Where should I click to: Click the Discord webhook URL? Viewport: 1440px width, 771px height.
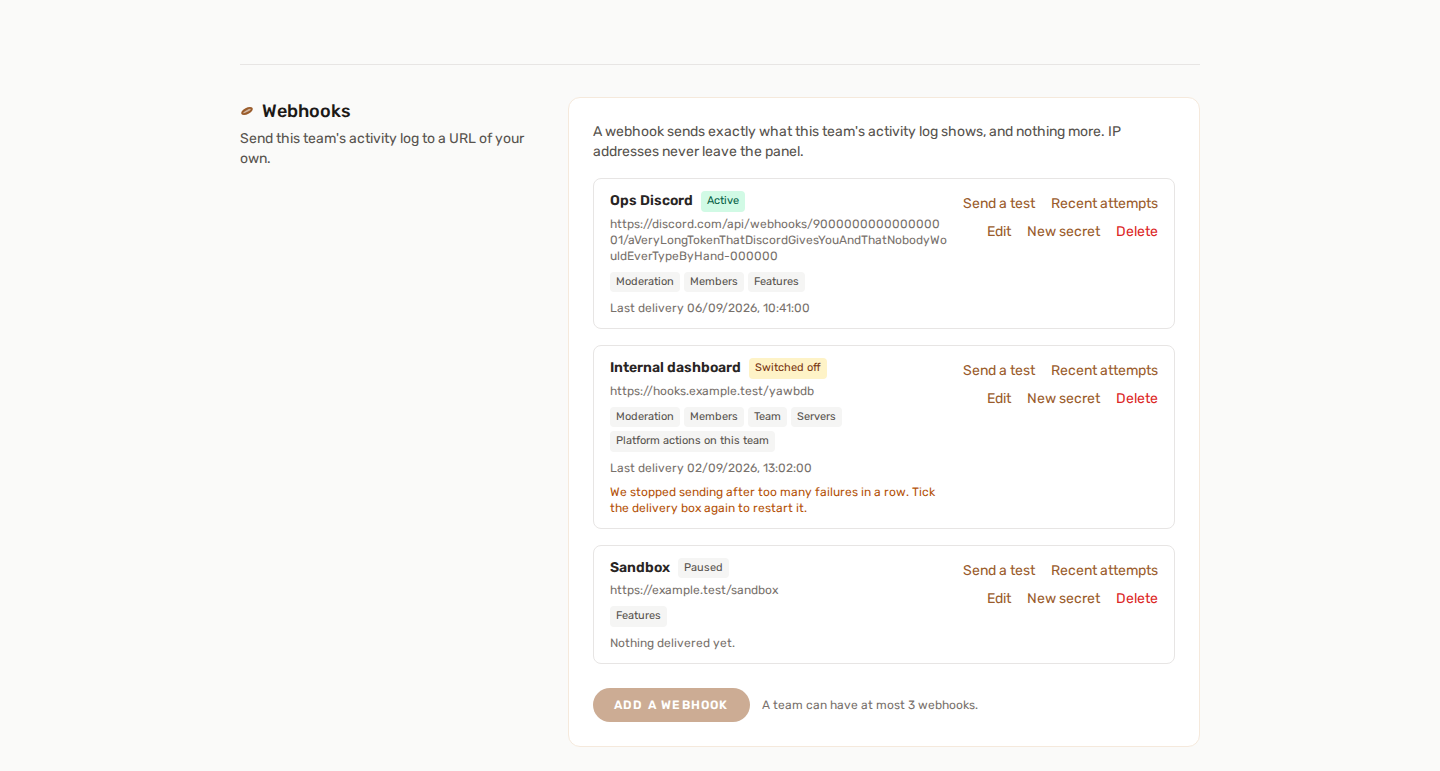pos(778,240)
